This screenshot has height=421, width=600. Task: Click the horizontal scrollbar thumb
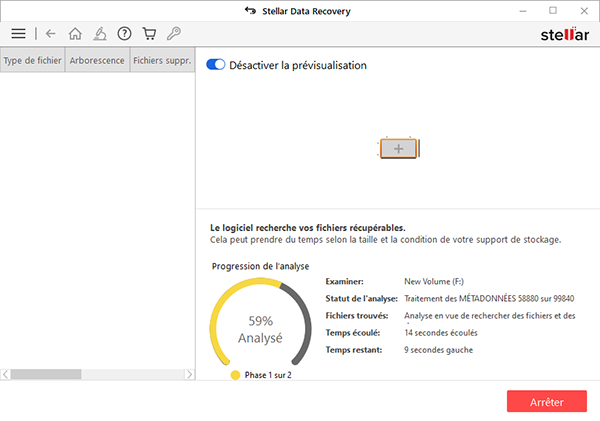pos(46,374)
